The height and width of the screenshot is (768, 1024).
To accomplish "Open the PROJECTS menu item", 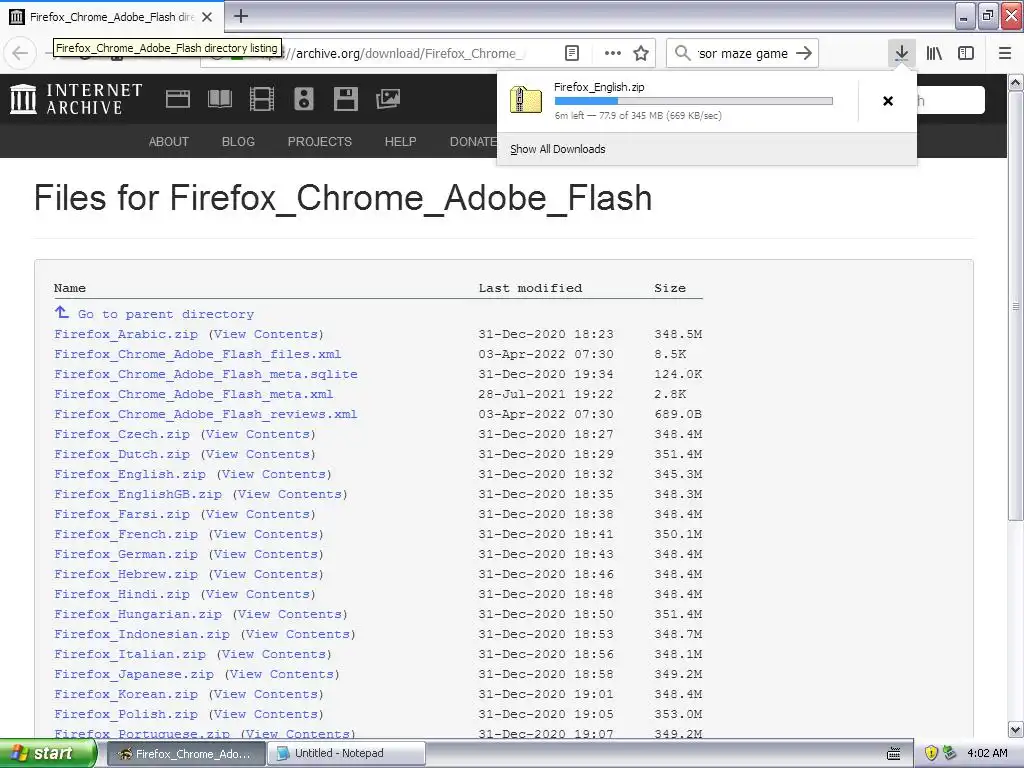I will tap(319, 142).
